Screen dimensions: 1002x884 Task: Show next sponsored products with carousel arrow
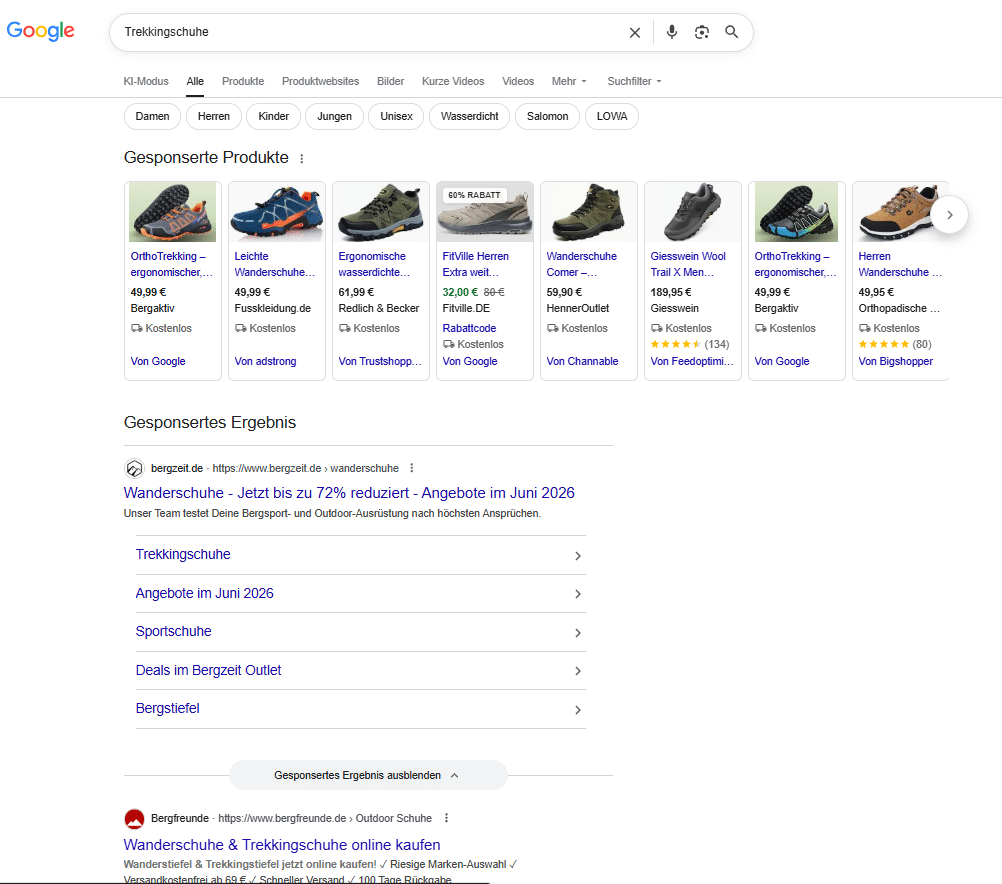[950, 215]
